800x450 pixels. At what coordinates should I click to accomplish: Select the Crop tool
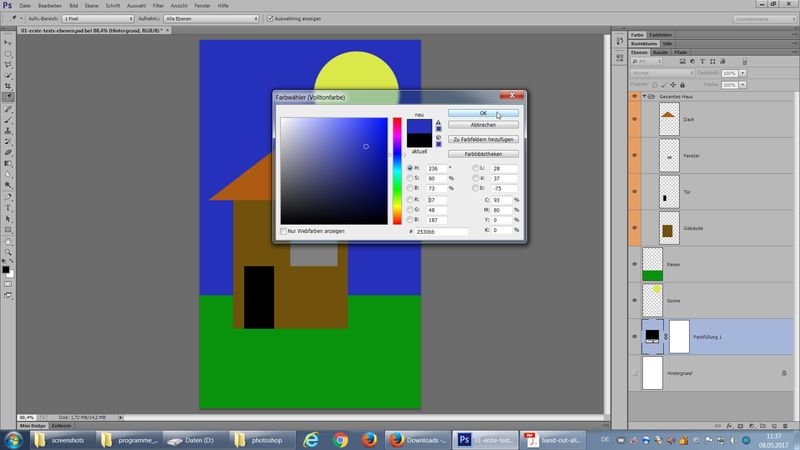[8, 86]
